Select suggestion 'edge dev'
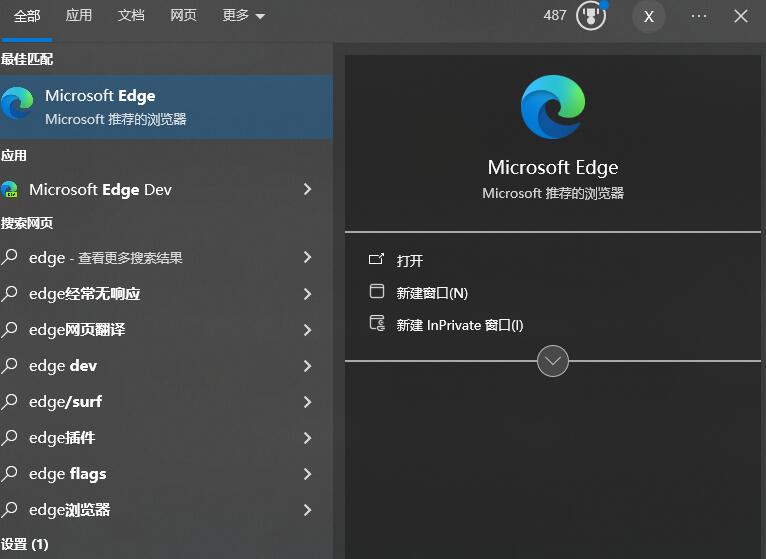Screen dimensions: 766x559 click(x=63, y=366)
